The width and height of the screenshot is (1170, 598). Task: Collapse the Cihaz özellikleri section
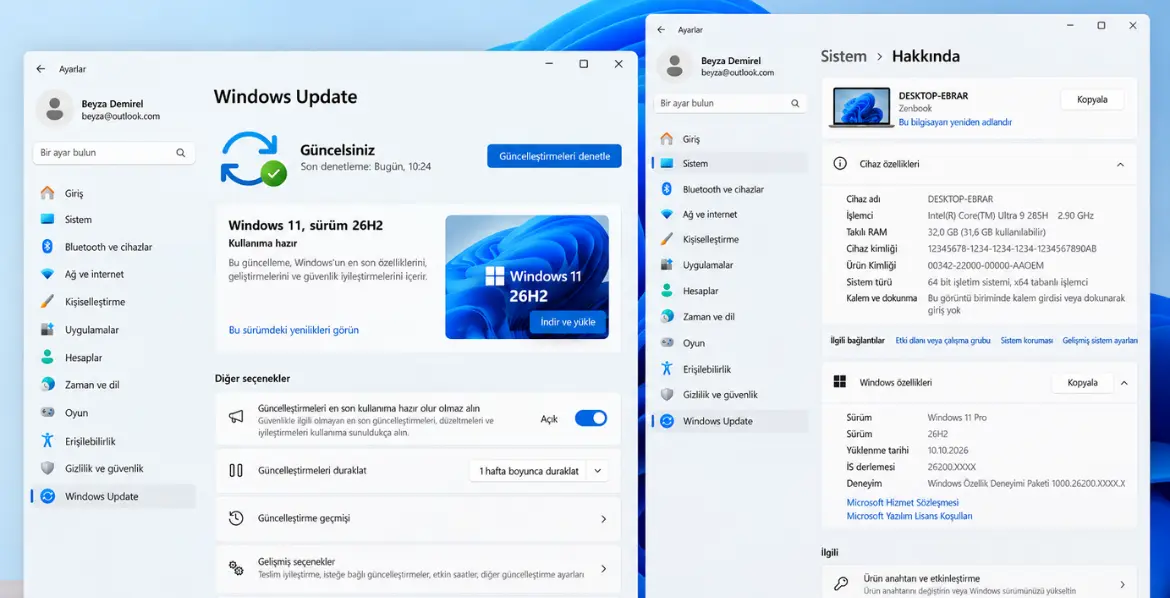(1120, 163)
